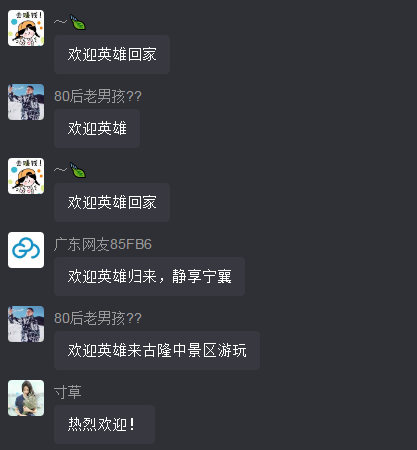Click username 80后老男孩?? above 欢迎英雄
The height and width of the screenshot is (450, 417).
[x=98, y=96]
